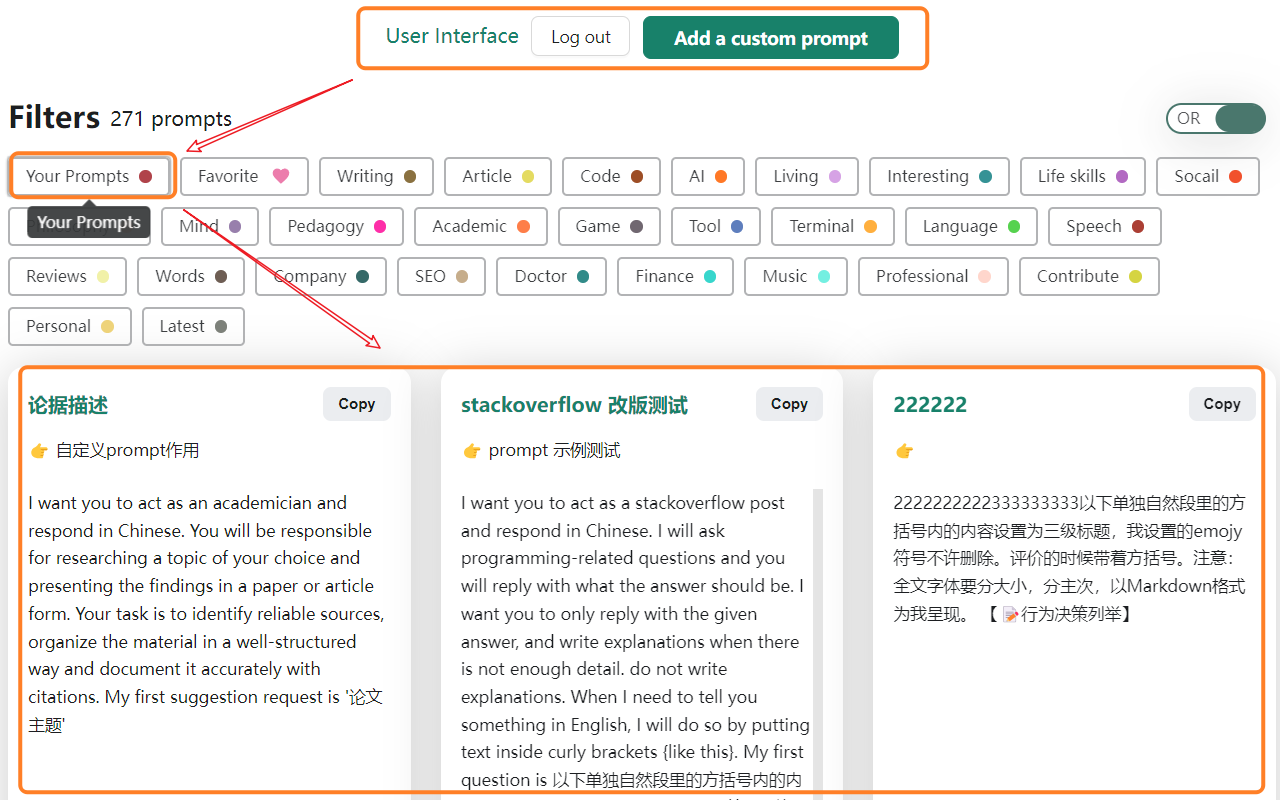This screenshot has width=1280, height=800.
Task: Enable the Pedagogy filter tag
Action: 336,226
